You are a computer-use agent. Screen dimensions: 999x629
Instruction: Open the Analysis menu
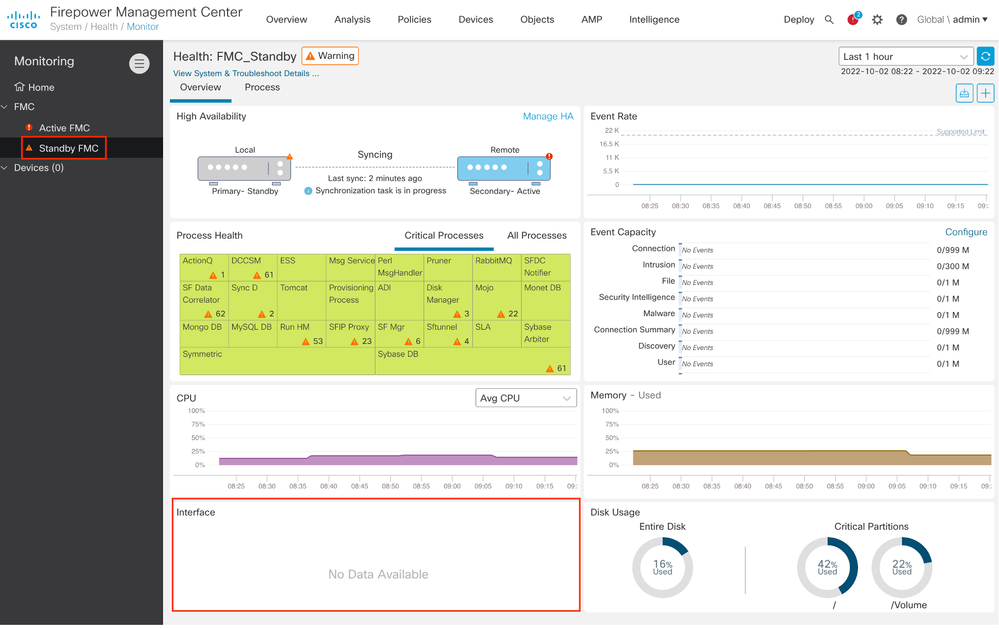click(352, 20)
